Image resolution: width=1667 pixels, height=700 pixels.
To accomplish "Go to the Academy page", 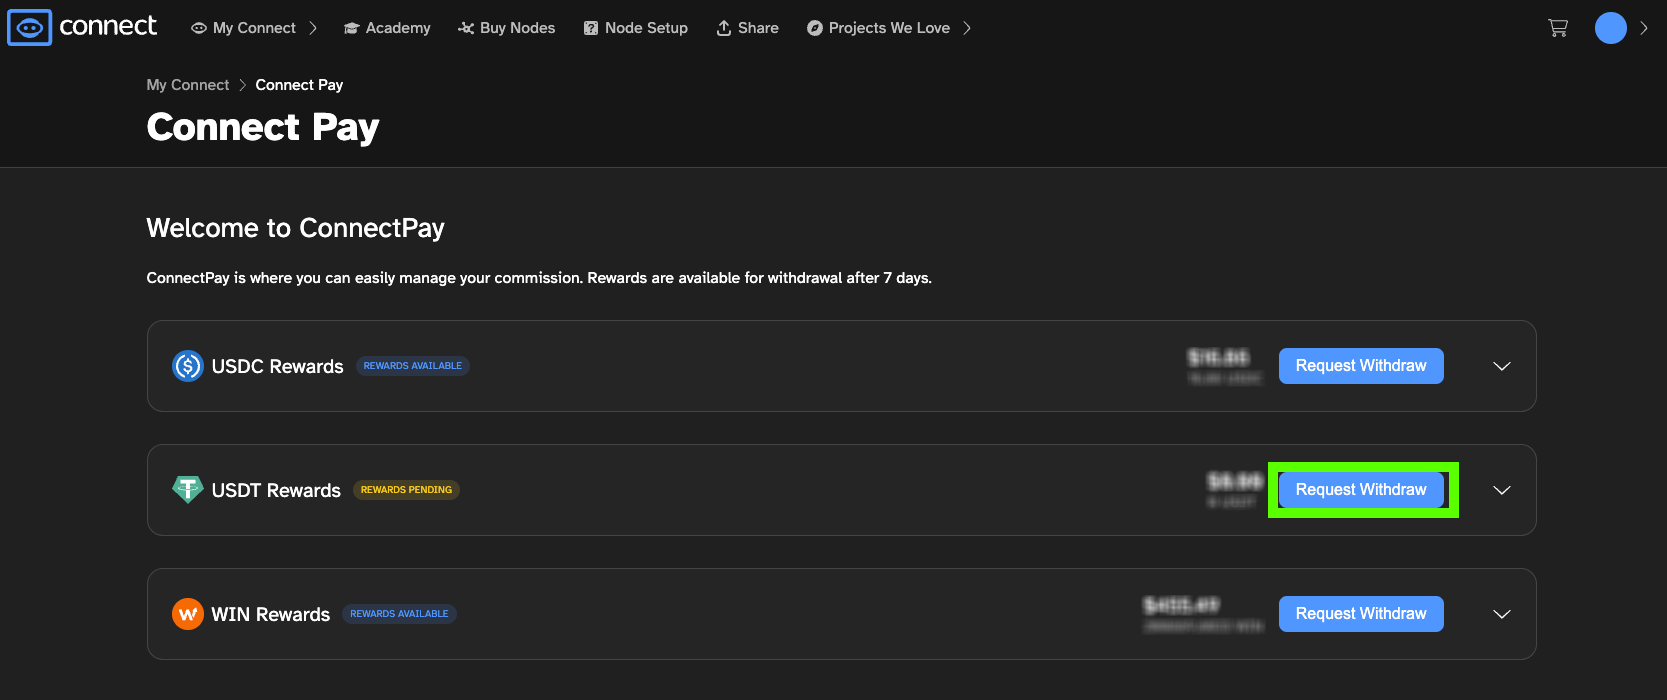I will (387, 28).
